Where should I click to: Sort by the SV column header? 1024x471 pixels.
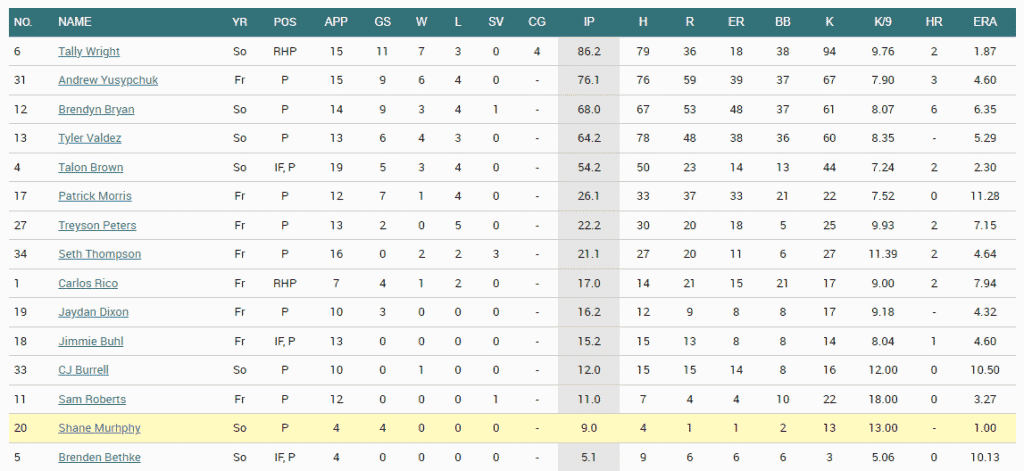(496, 21)
